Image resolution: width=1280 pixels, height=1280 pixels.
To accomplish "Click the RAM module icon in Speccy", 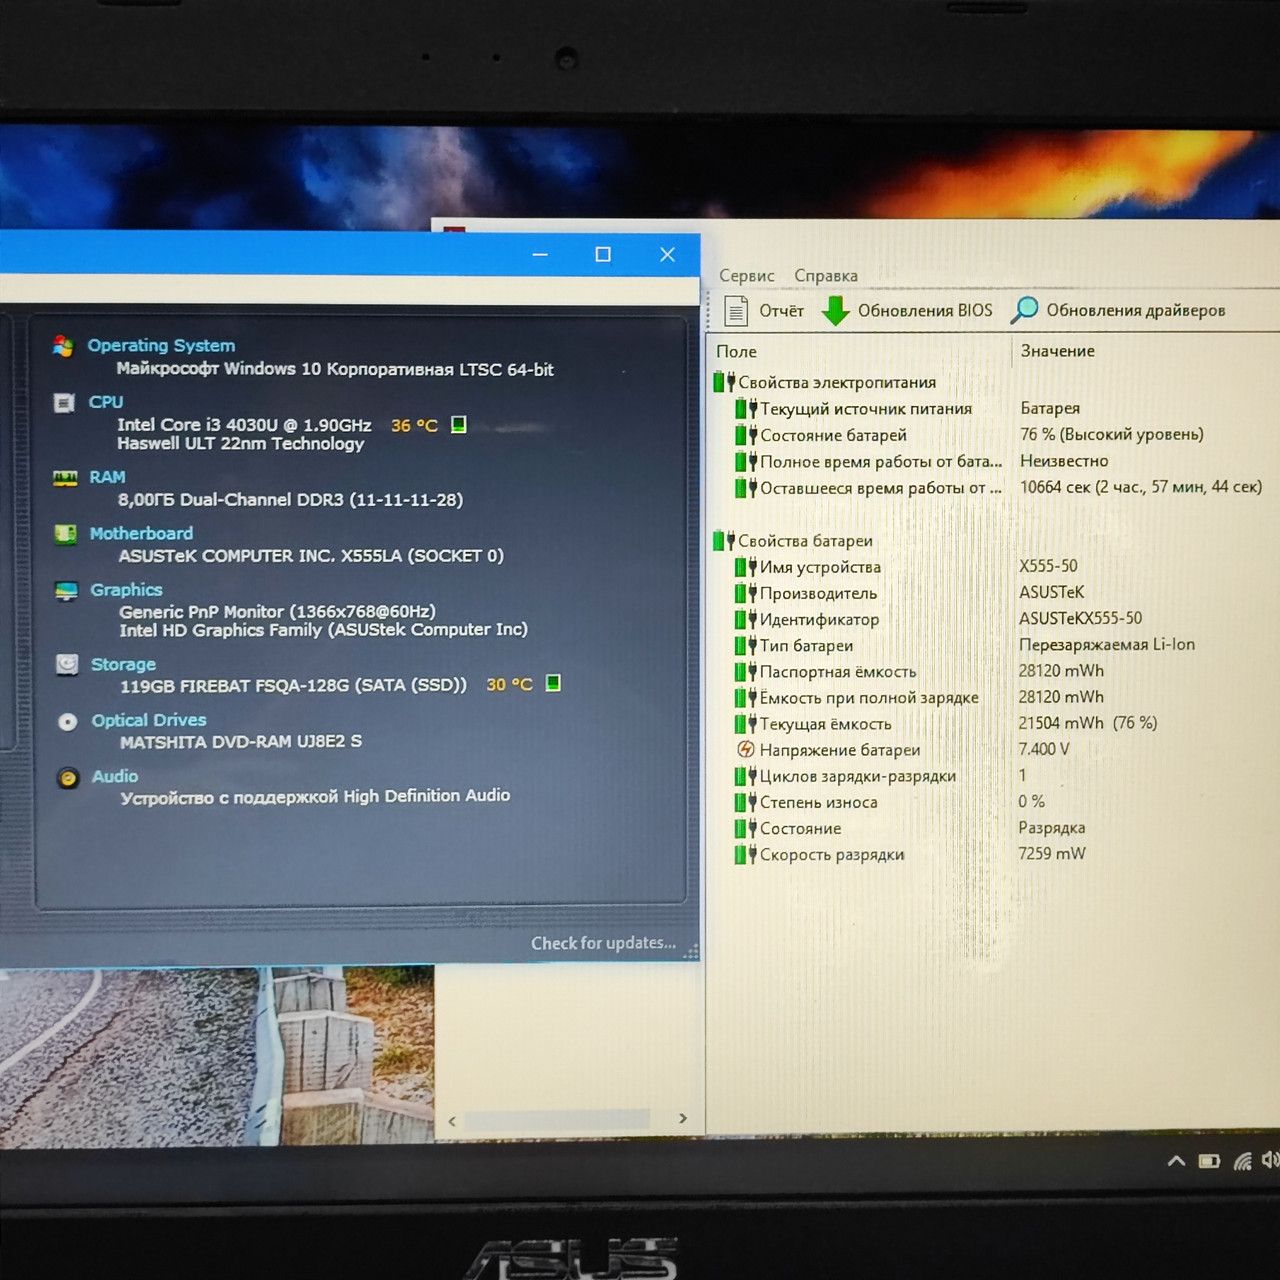I will [x=65, y=478].
